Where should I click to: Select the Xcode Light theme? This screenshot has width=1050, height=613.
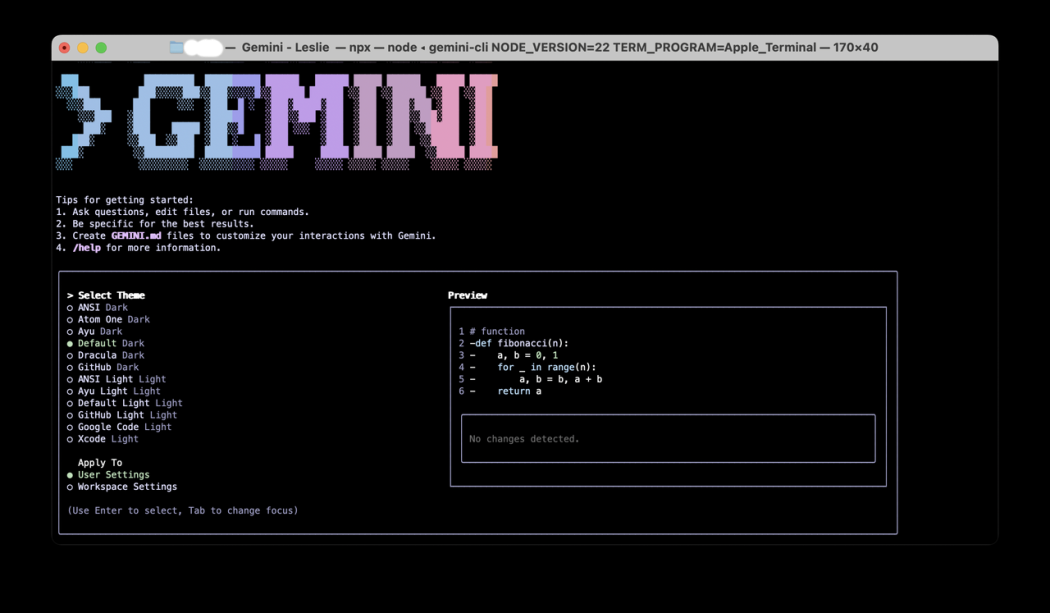(x=107, y=439)
